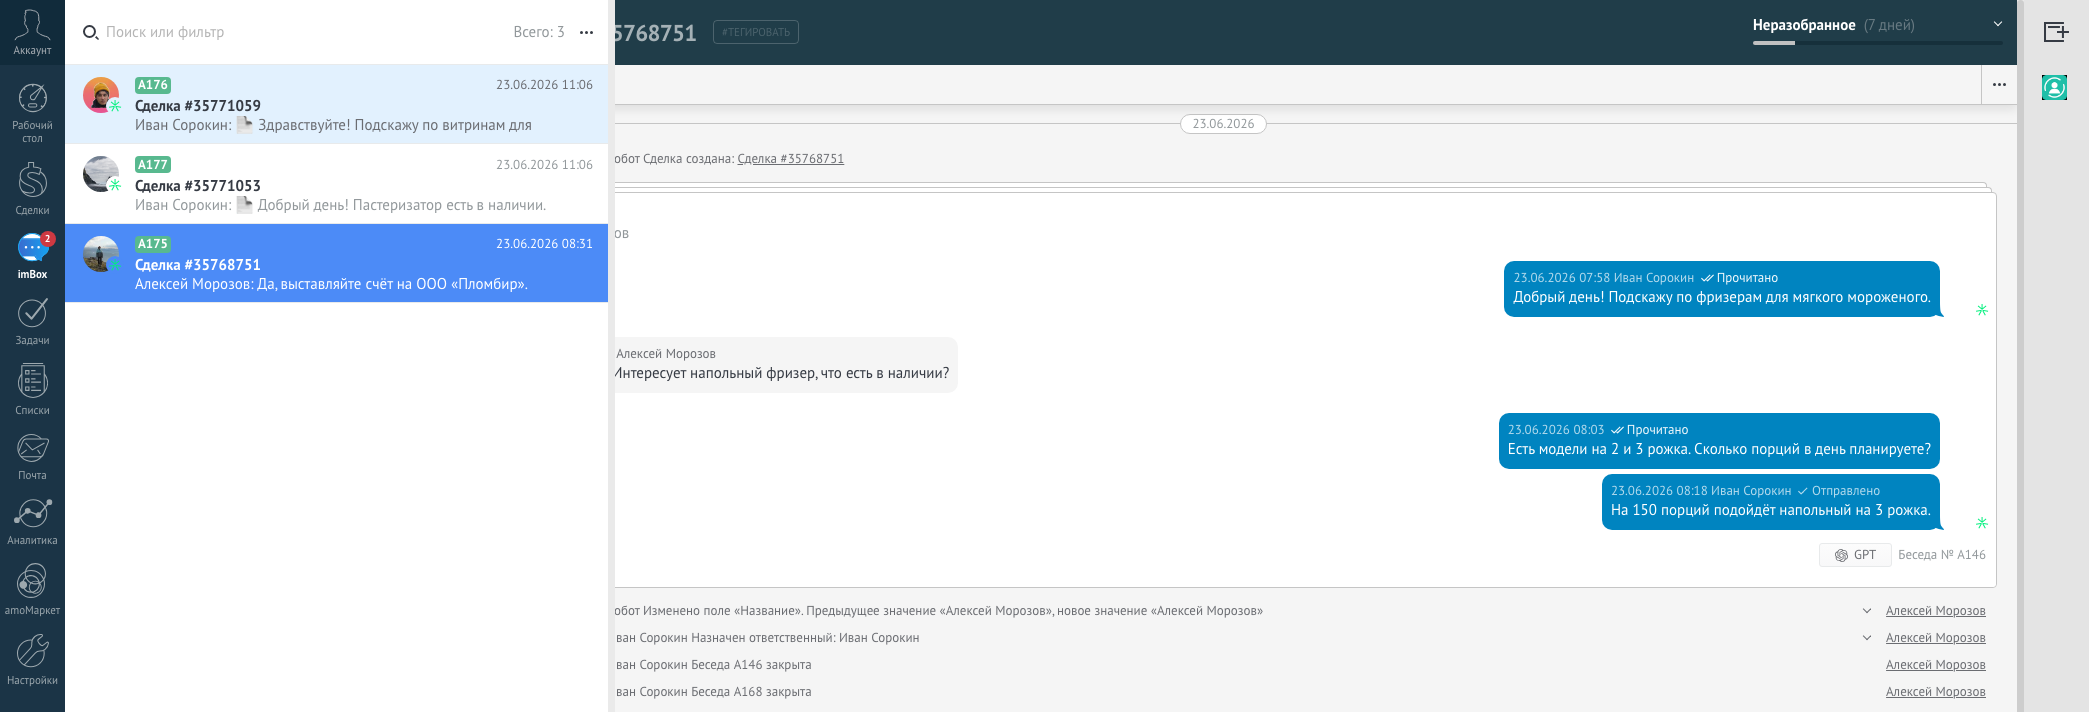The image size is (2089, 712).
Task: Expand the Неразобранное stage dropdown
Action: pos(1878,26)
